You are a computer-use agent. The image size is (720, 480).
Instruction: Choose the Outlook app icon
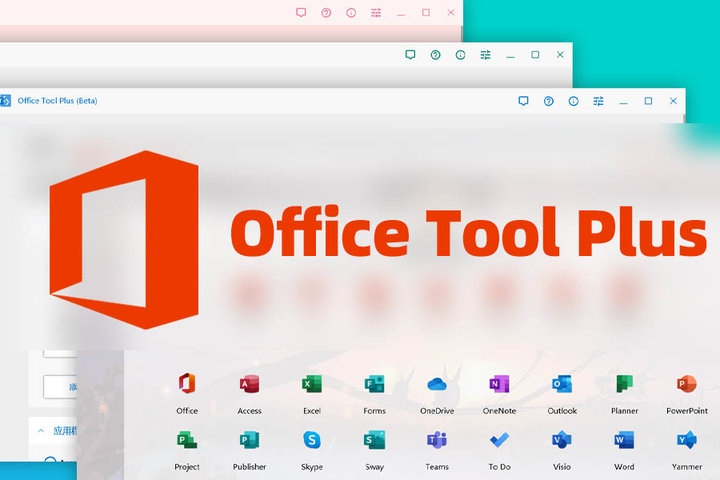[x=562, y=385]
